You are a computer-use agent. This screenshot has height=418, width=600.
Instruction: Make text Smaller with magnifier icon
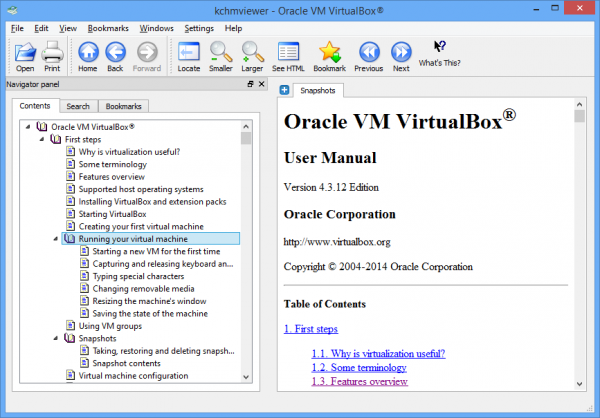[x=221, y=57]
